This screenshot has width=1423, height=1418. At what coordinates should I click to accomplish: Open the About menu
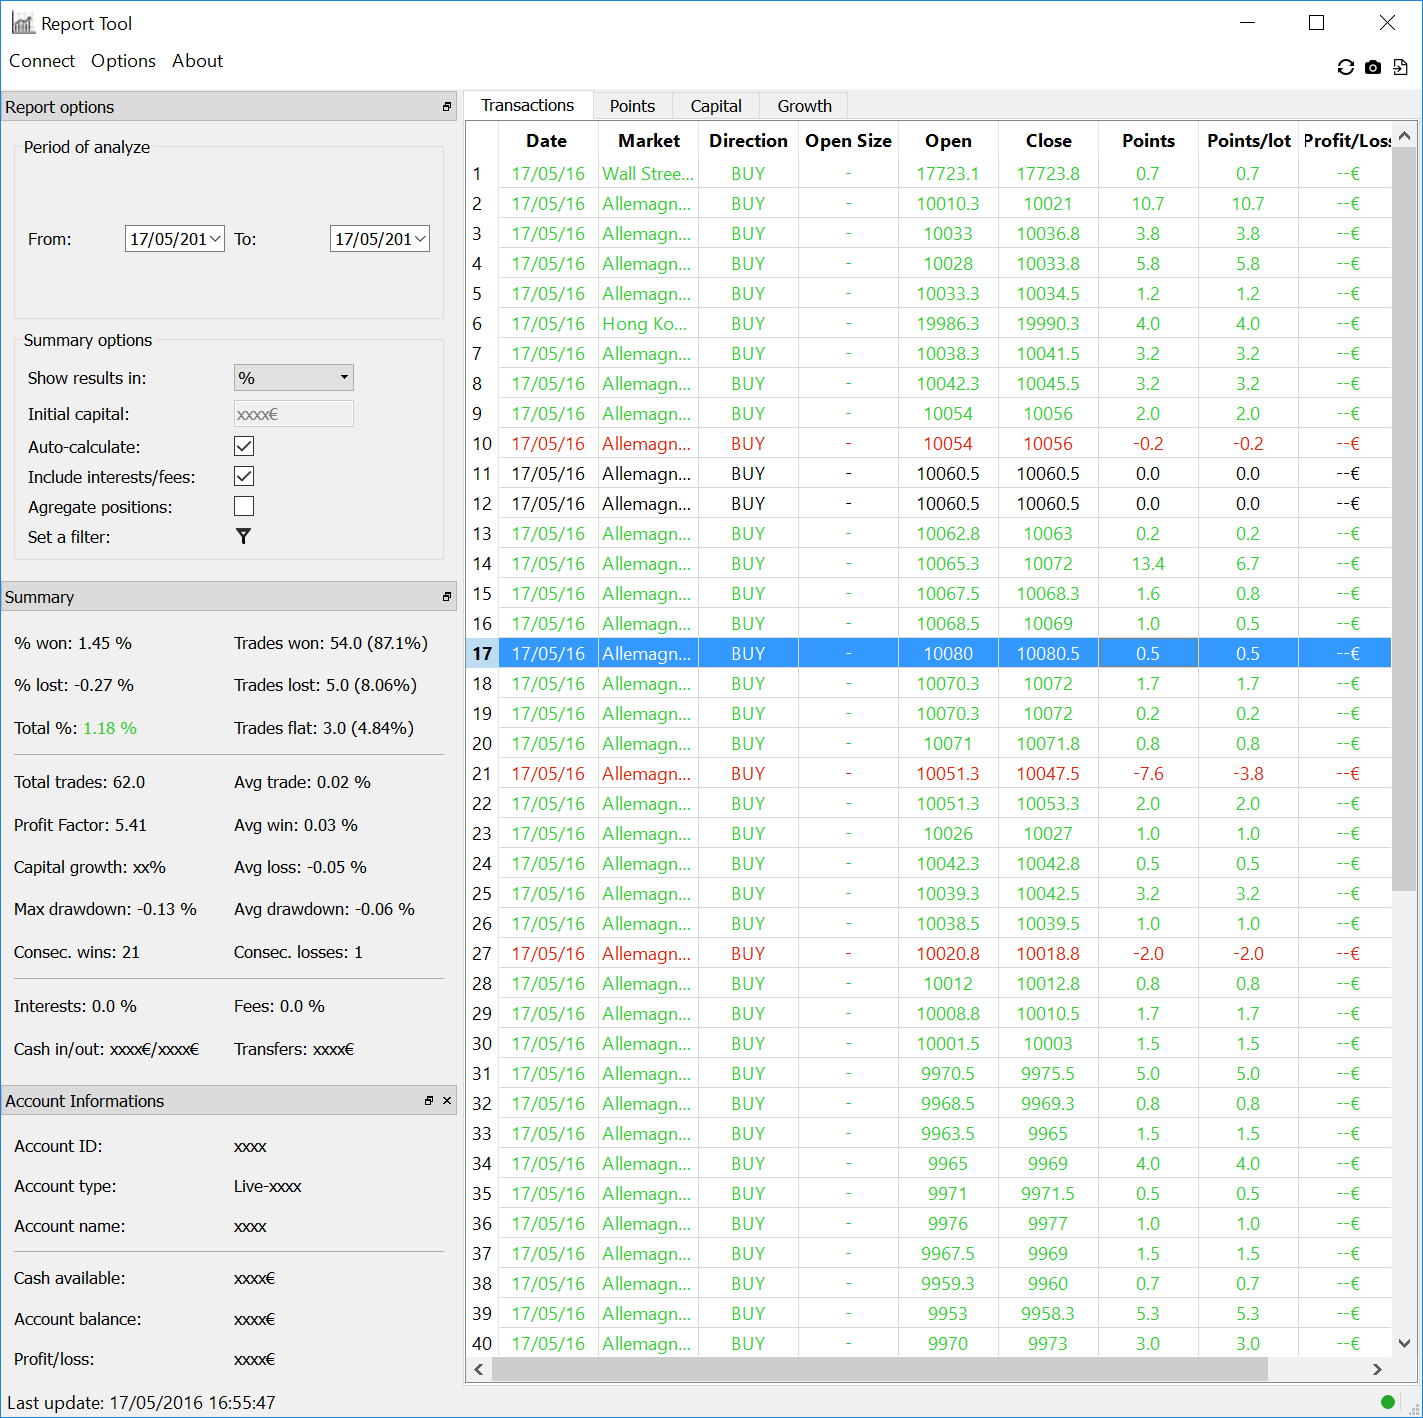(x=198, y=61)
